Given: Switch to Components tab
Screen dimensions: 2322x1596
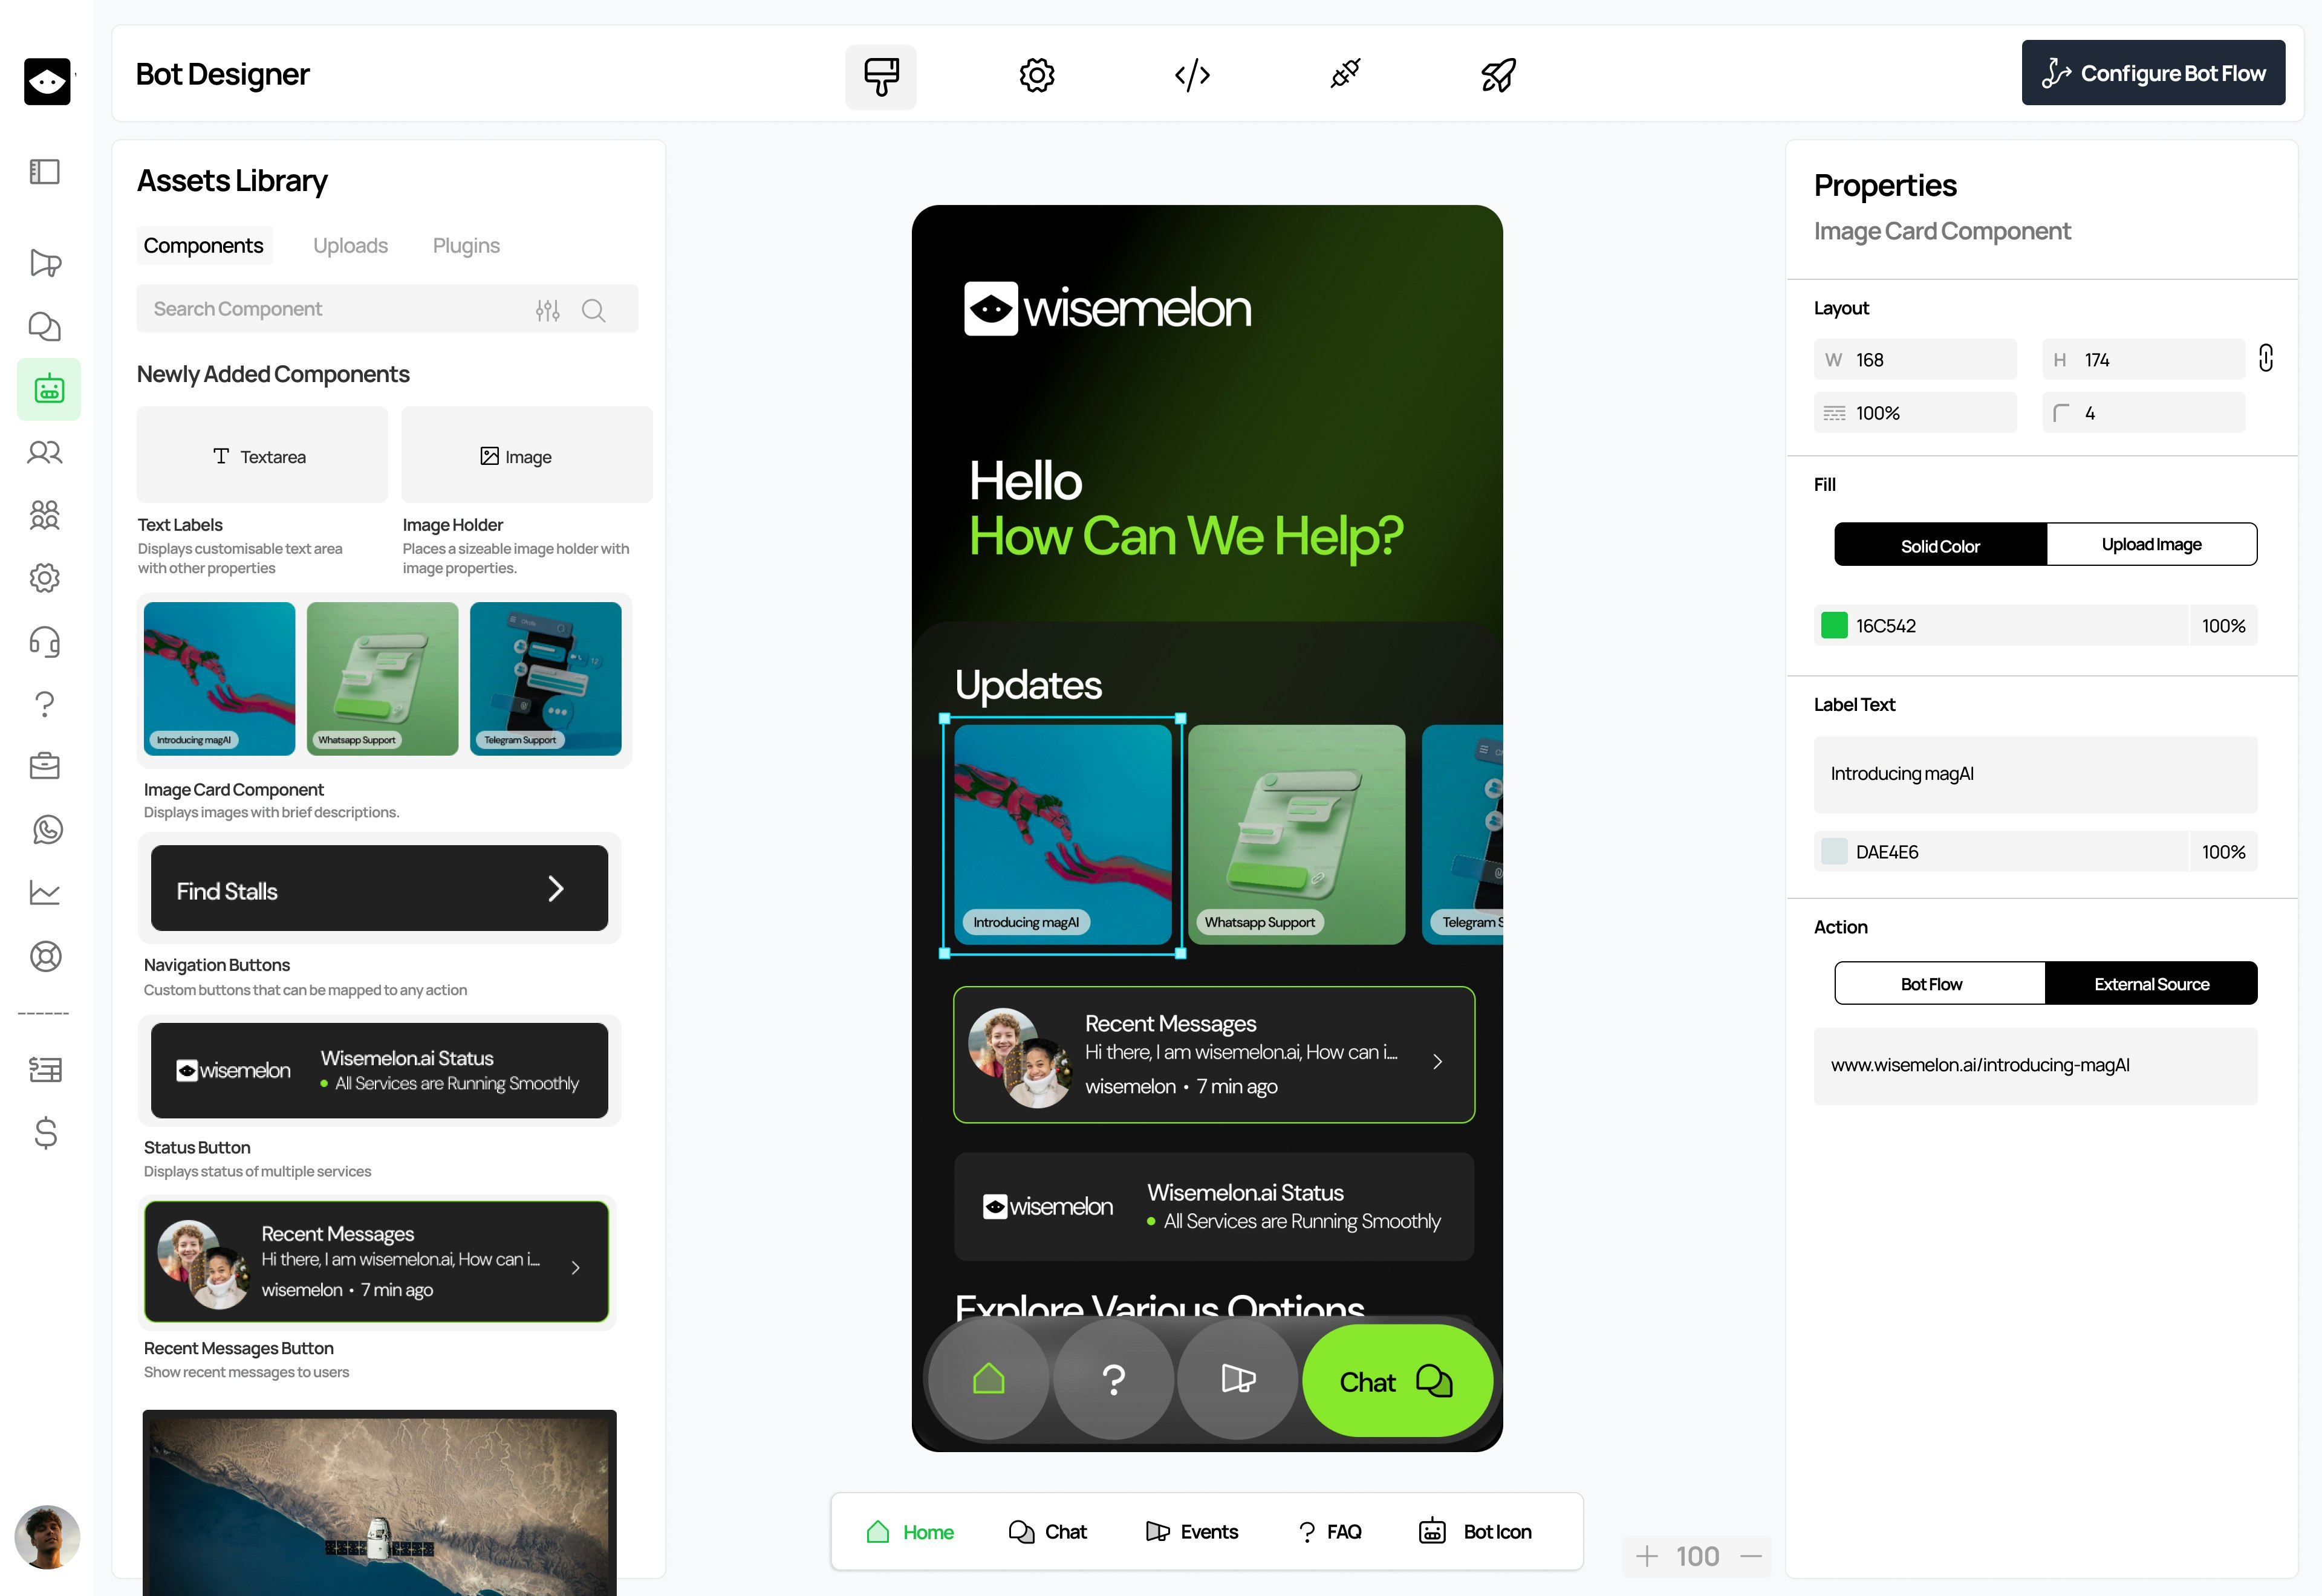Looking at the screenshot, I should (204, 246).
